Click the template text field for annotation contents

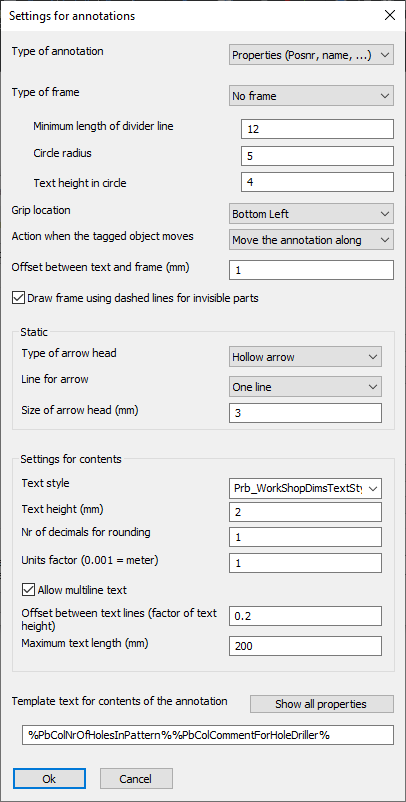point(208,735)
